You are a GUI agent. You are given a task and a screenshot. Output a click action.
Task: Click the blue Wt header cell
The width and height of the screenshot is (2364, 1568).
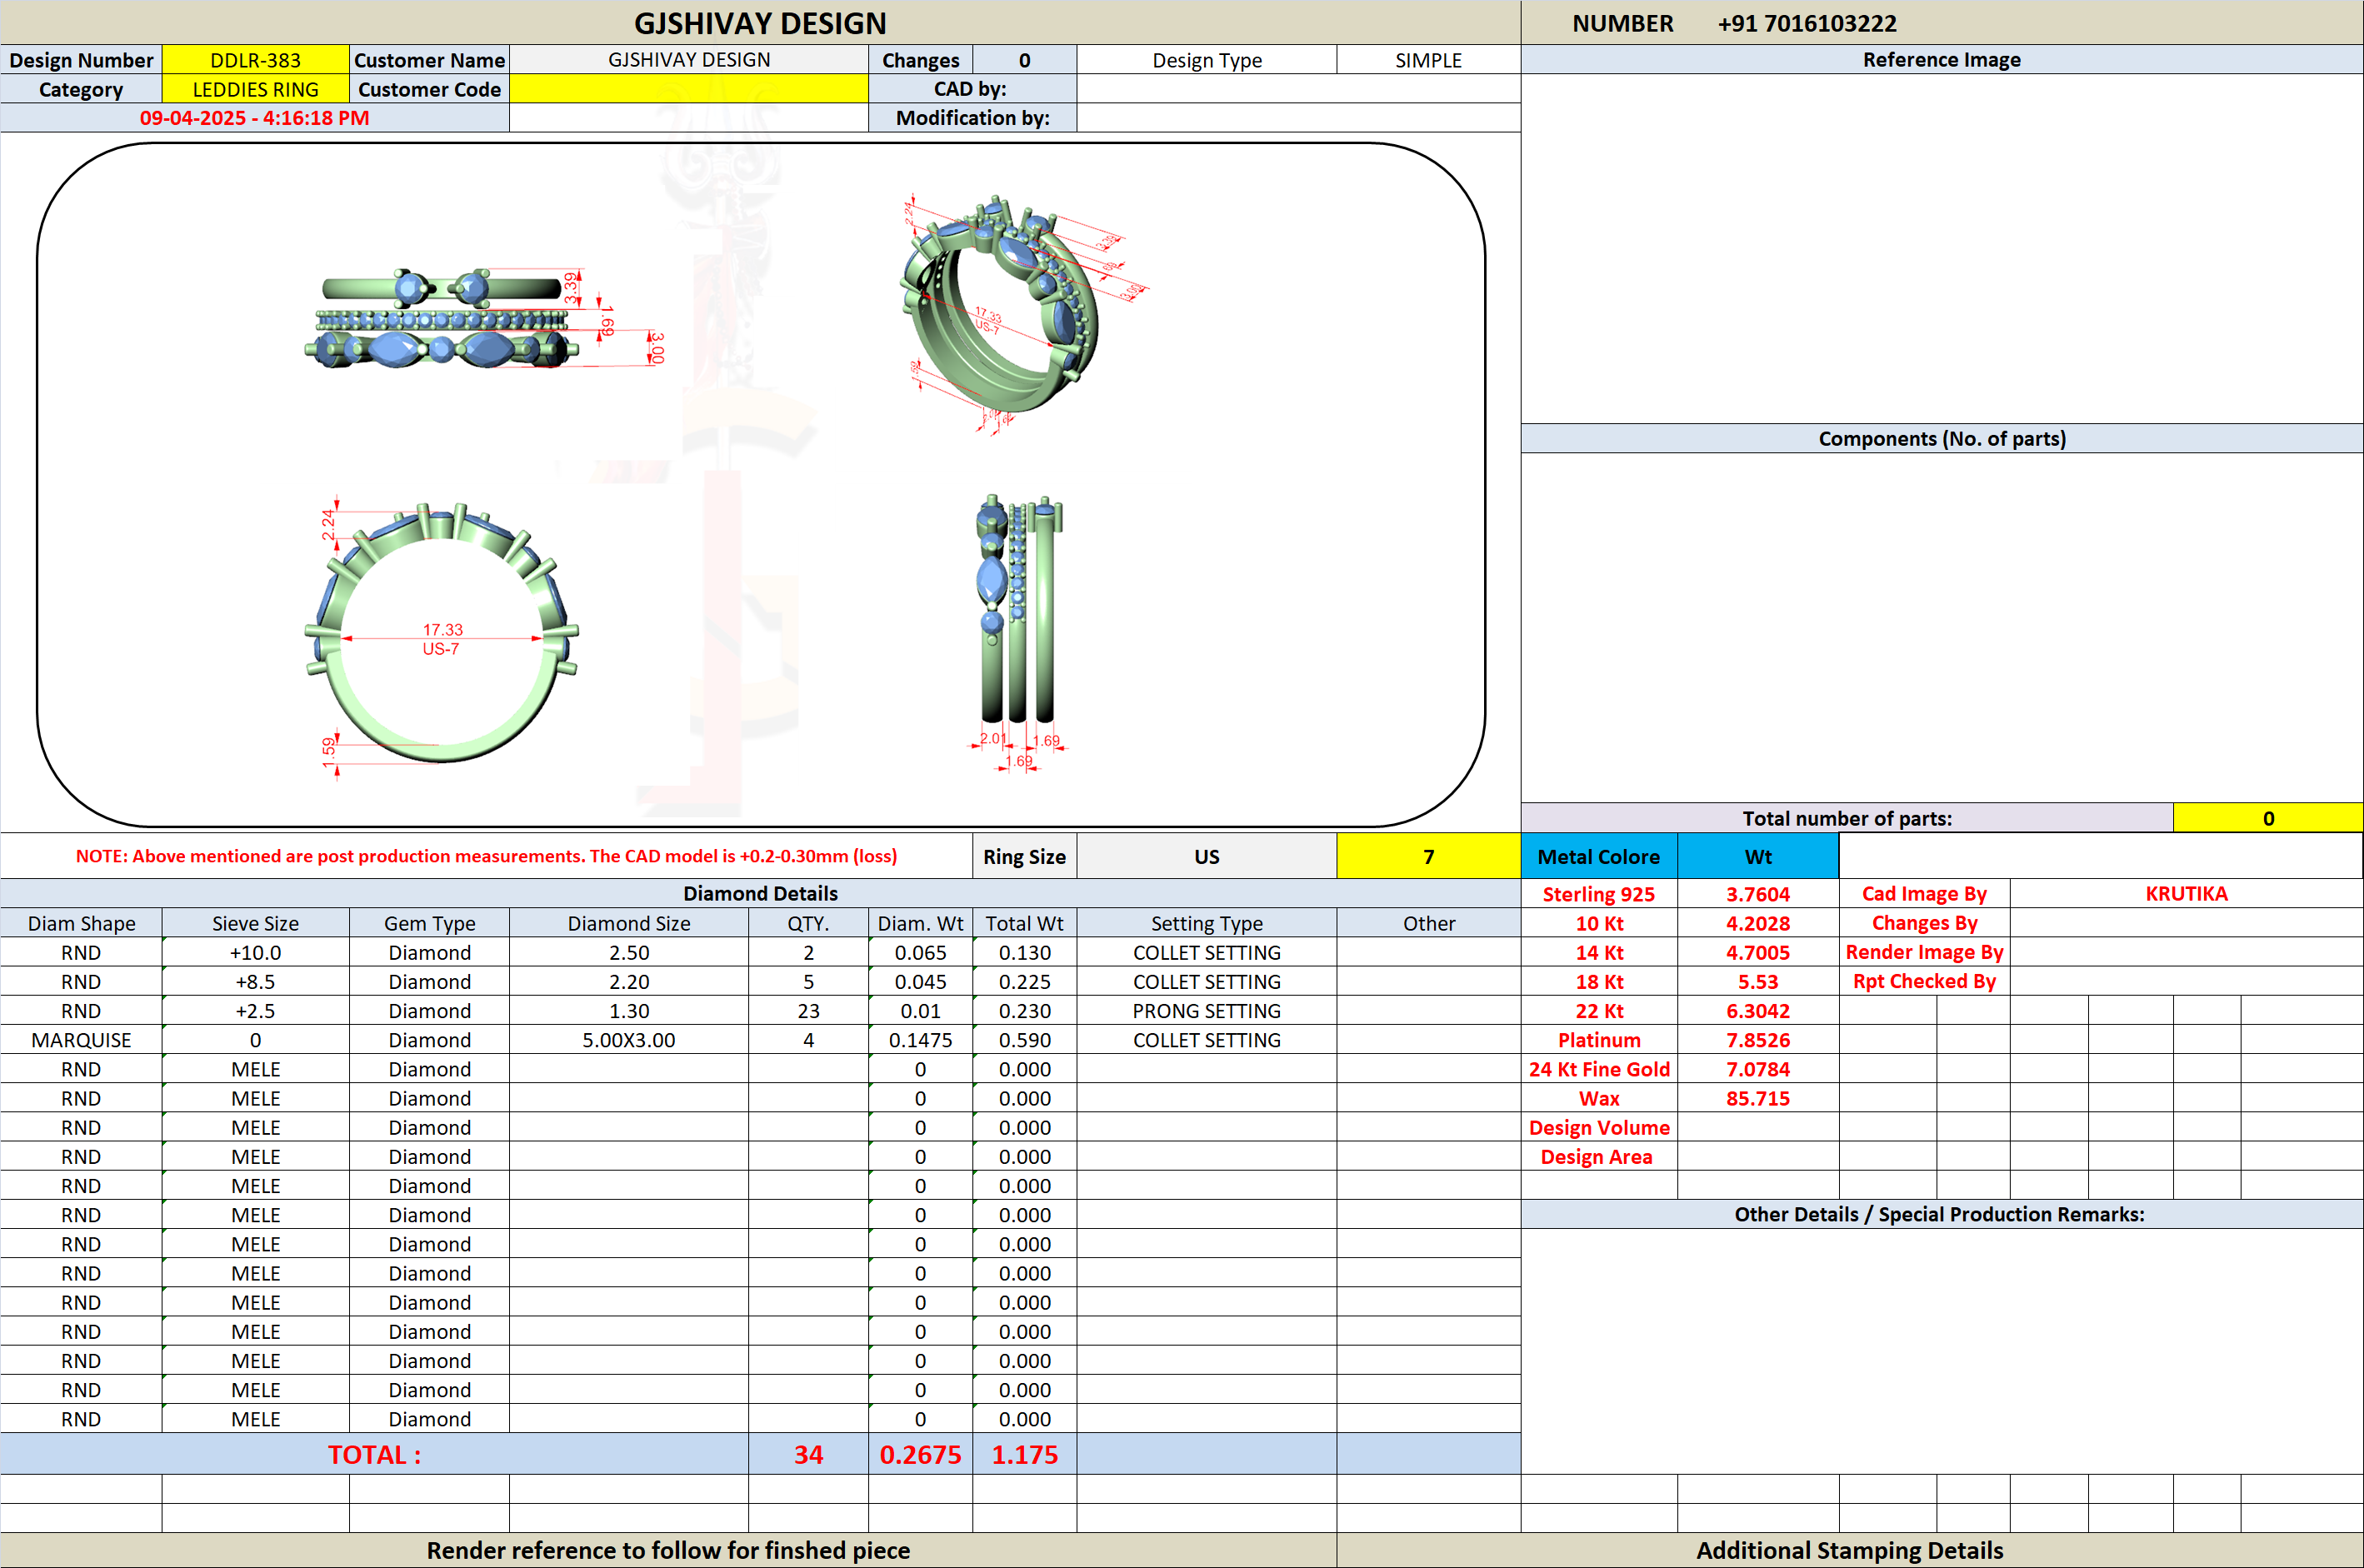(x=1757, y=857)
